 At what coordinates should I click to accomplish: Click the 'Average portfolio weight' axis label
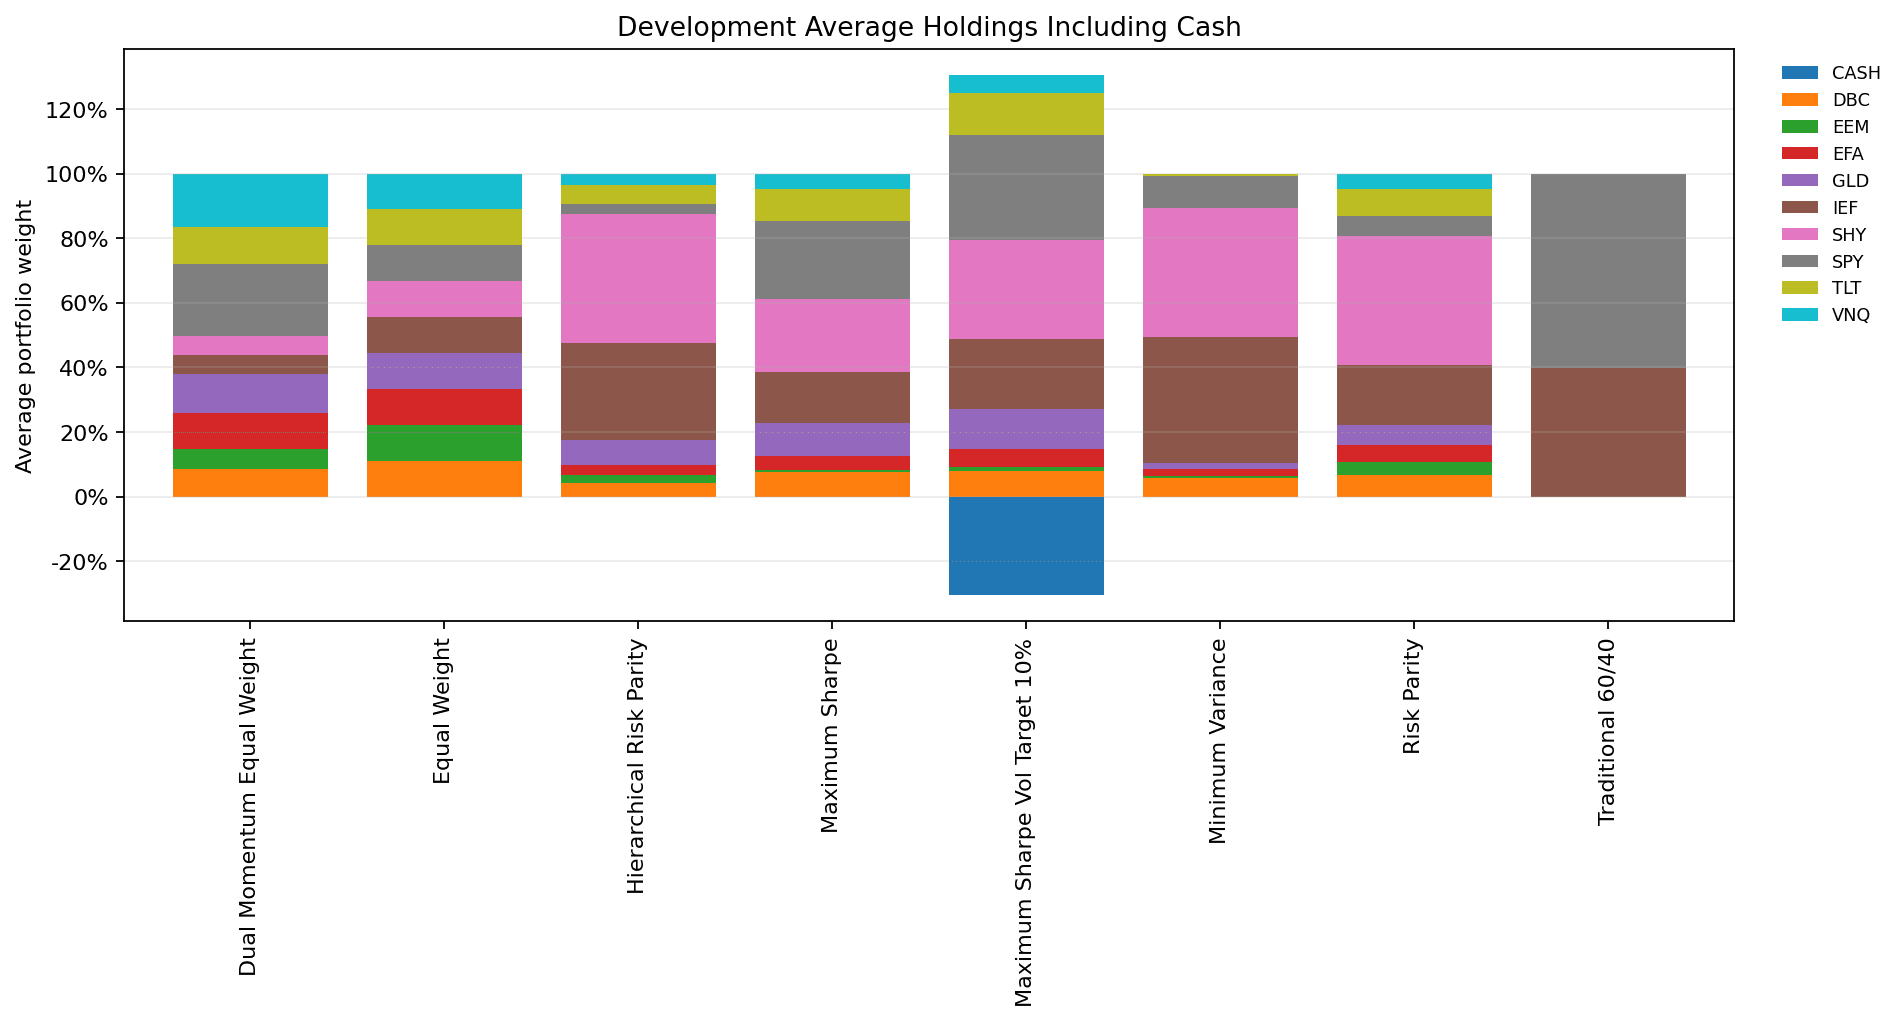tap(25, 336)
